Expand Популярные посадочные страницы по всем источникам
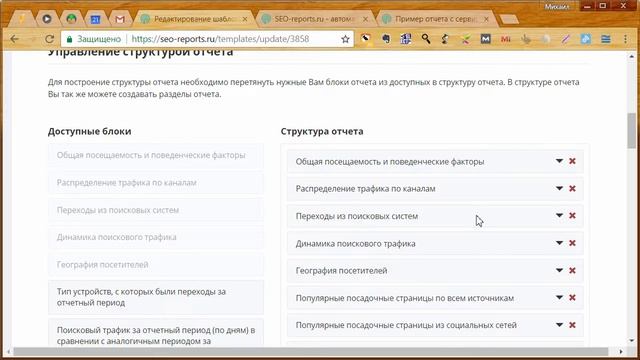Image resolution: width=640 pixels, height=360 pixels. 559,298
